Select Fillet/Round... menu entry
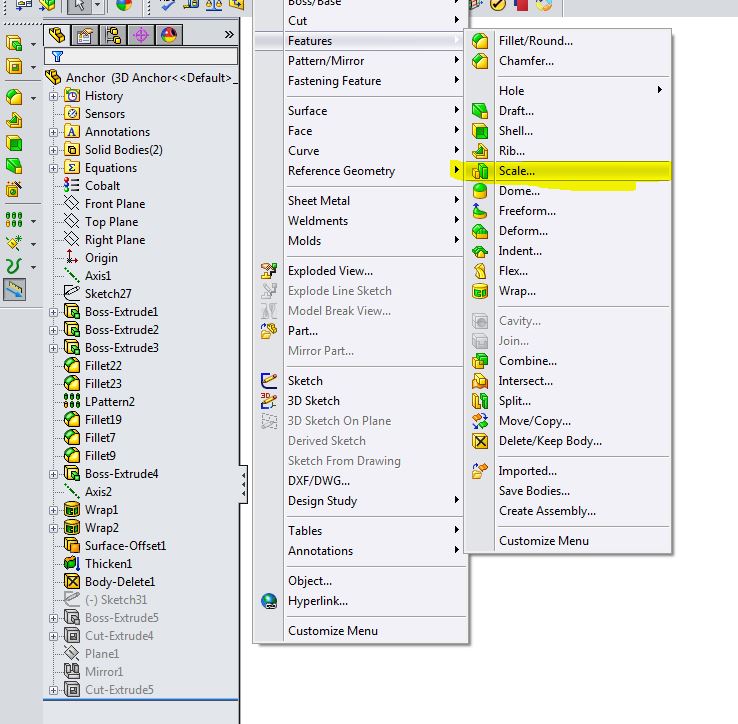 (536, 41)
